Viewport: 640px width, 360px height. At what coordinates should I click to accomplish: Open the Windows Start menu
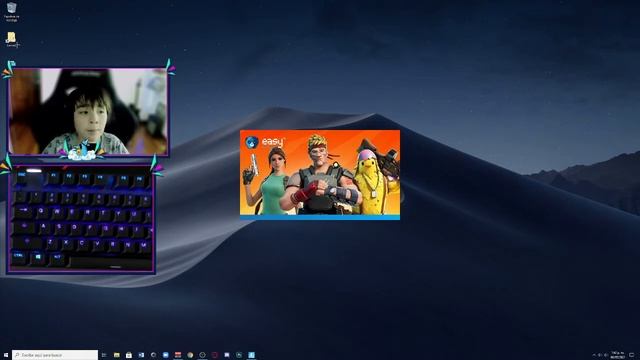6,355
